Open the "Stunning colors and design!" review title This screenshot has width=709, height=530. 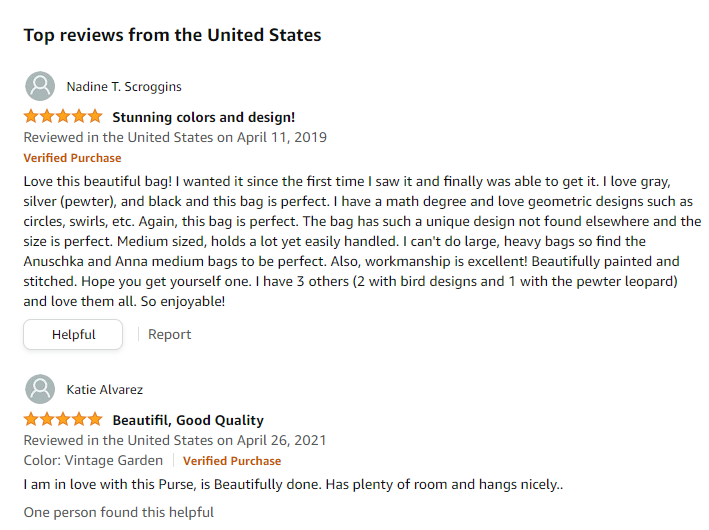tap(203, 117)
